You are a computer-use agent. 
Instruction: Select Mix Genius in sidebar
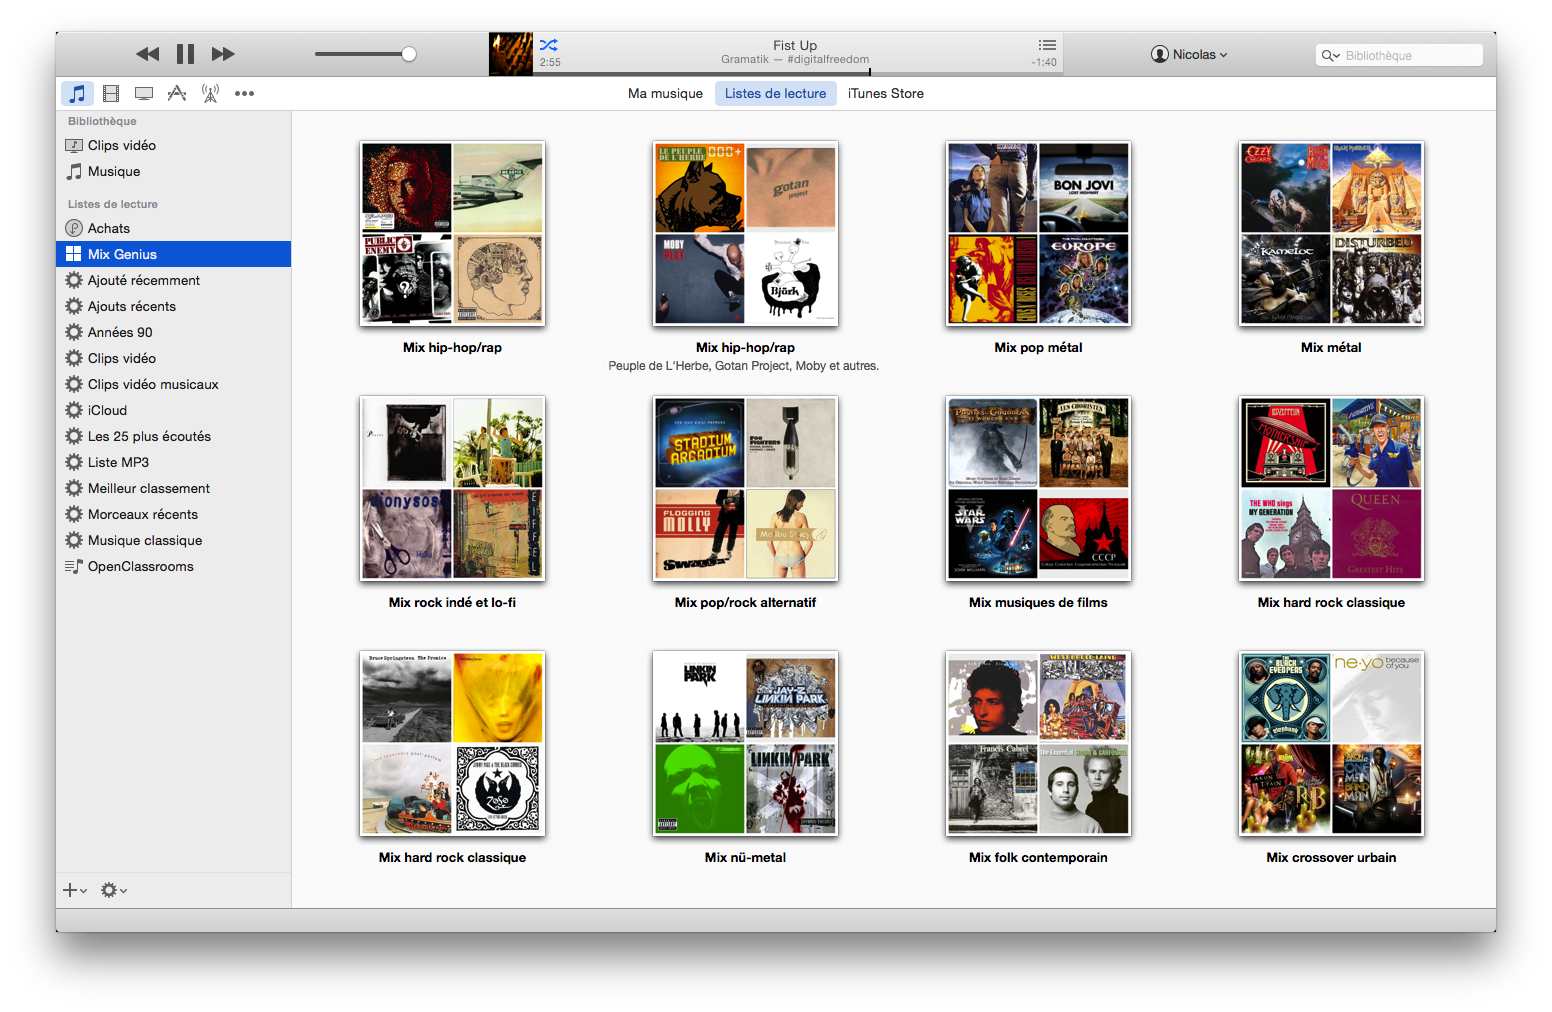click(174, 254)
